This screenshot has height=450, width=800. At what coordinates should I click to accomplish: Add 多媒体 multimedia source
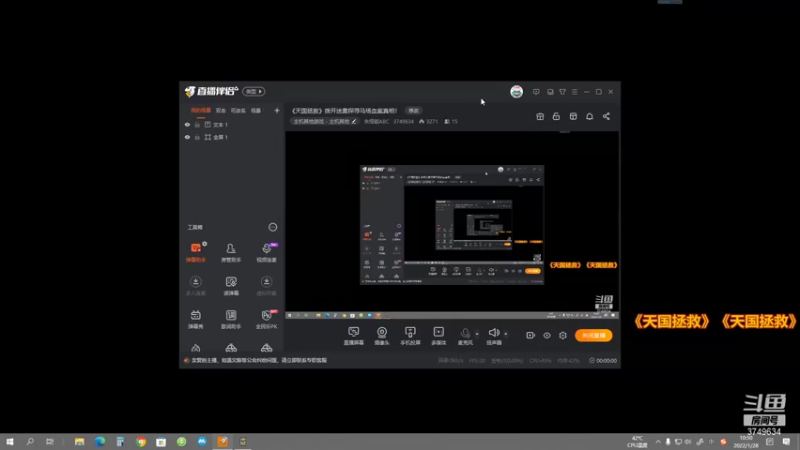(x=438, y=336)
